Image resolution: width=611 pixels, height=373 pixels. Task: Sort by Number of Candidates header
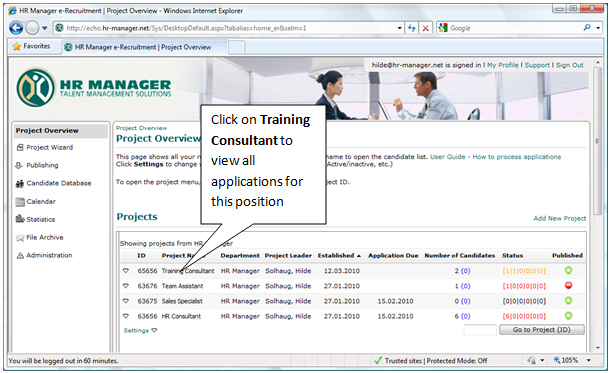click(459, 256)
